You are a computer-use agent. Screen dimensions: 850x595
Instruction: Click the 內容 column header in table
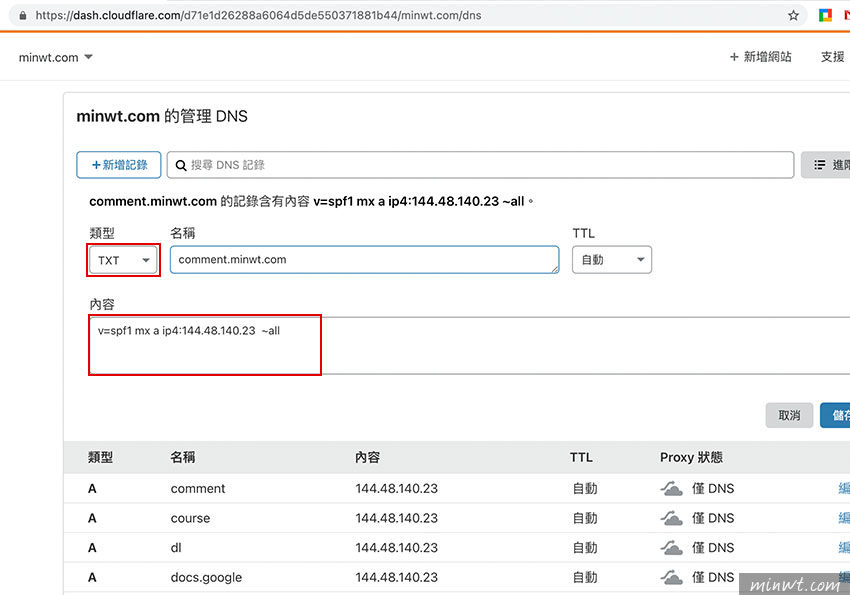pyautogui.click(x=368, y=457)
